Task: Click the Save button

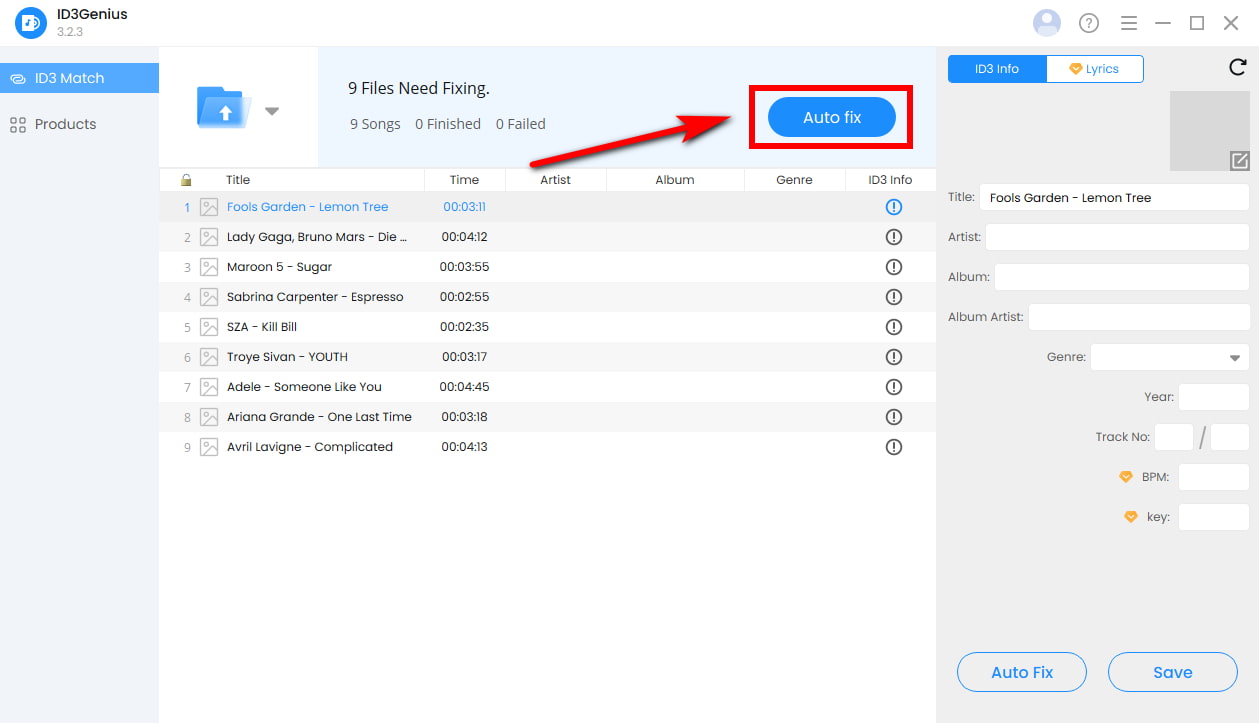Action: pyautogui.click(x=1172, y=672)
